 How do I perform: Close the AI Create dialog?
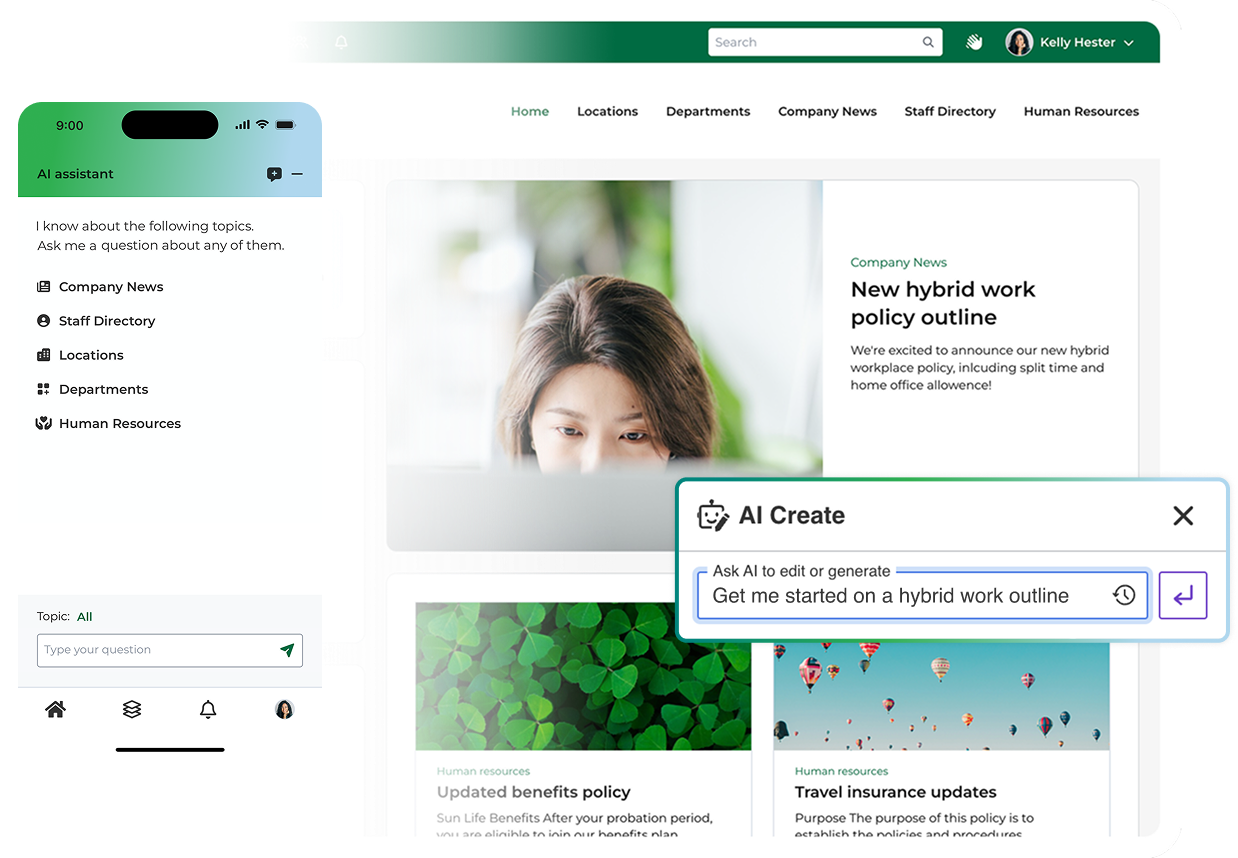(x=1183, y=516)
